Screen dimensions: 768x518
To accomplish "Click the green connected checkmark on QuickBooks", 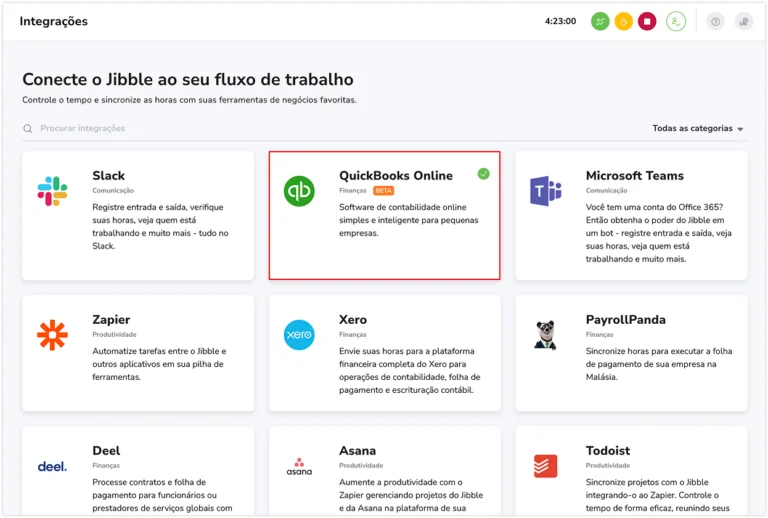I will [x=483, y=174].
